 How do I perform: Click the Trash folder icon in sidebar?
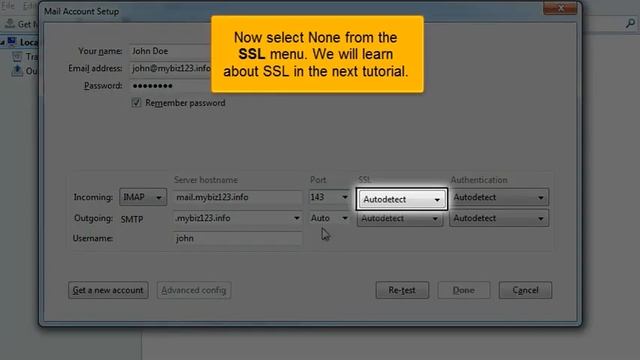pyautogui.click(x=17, y=57)
